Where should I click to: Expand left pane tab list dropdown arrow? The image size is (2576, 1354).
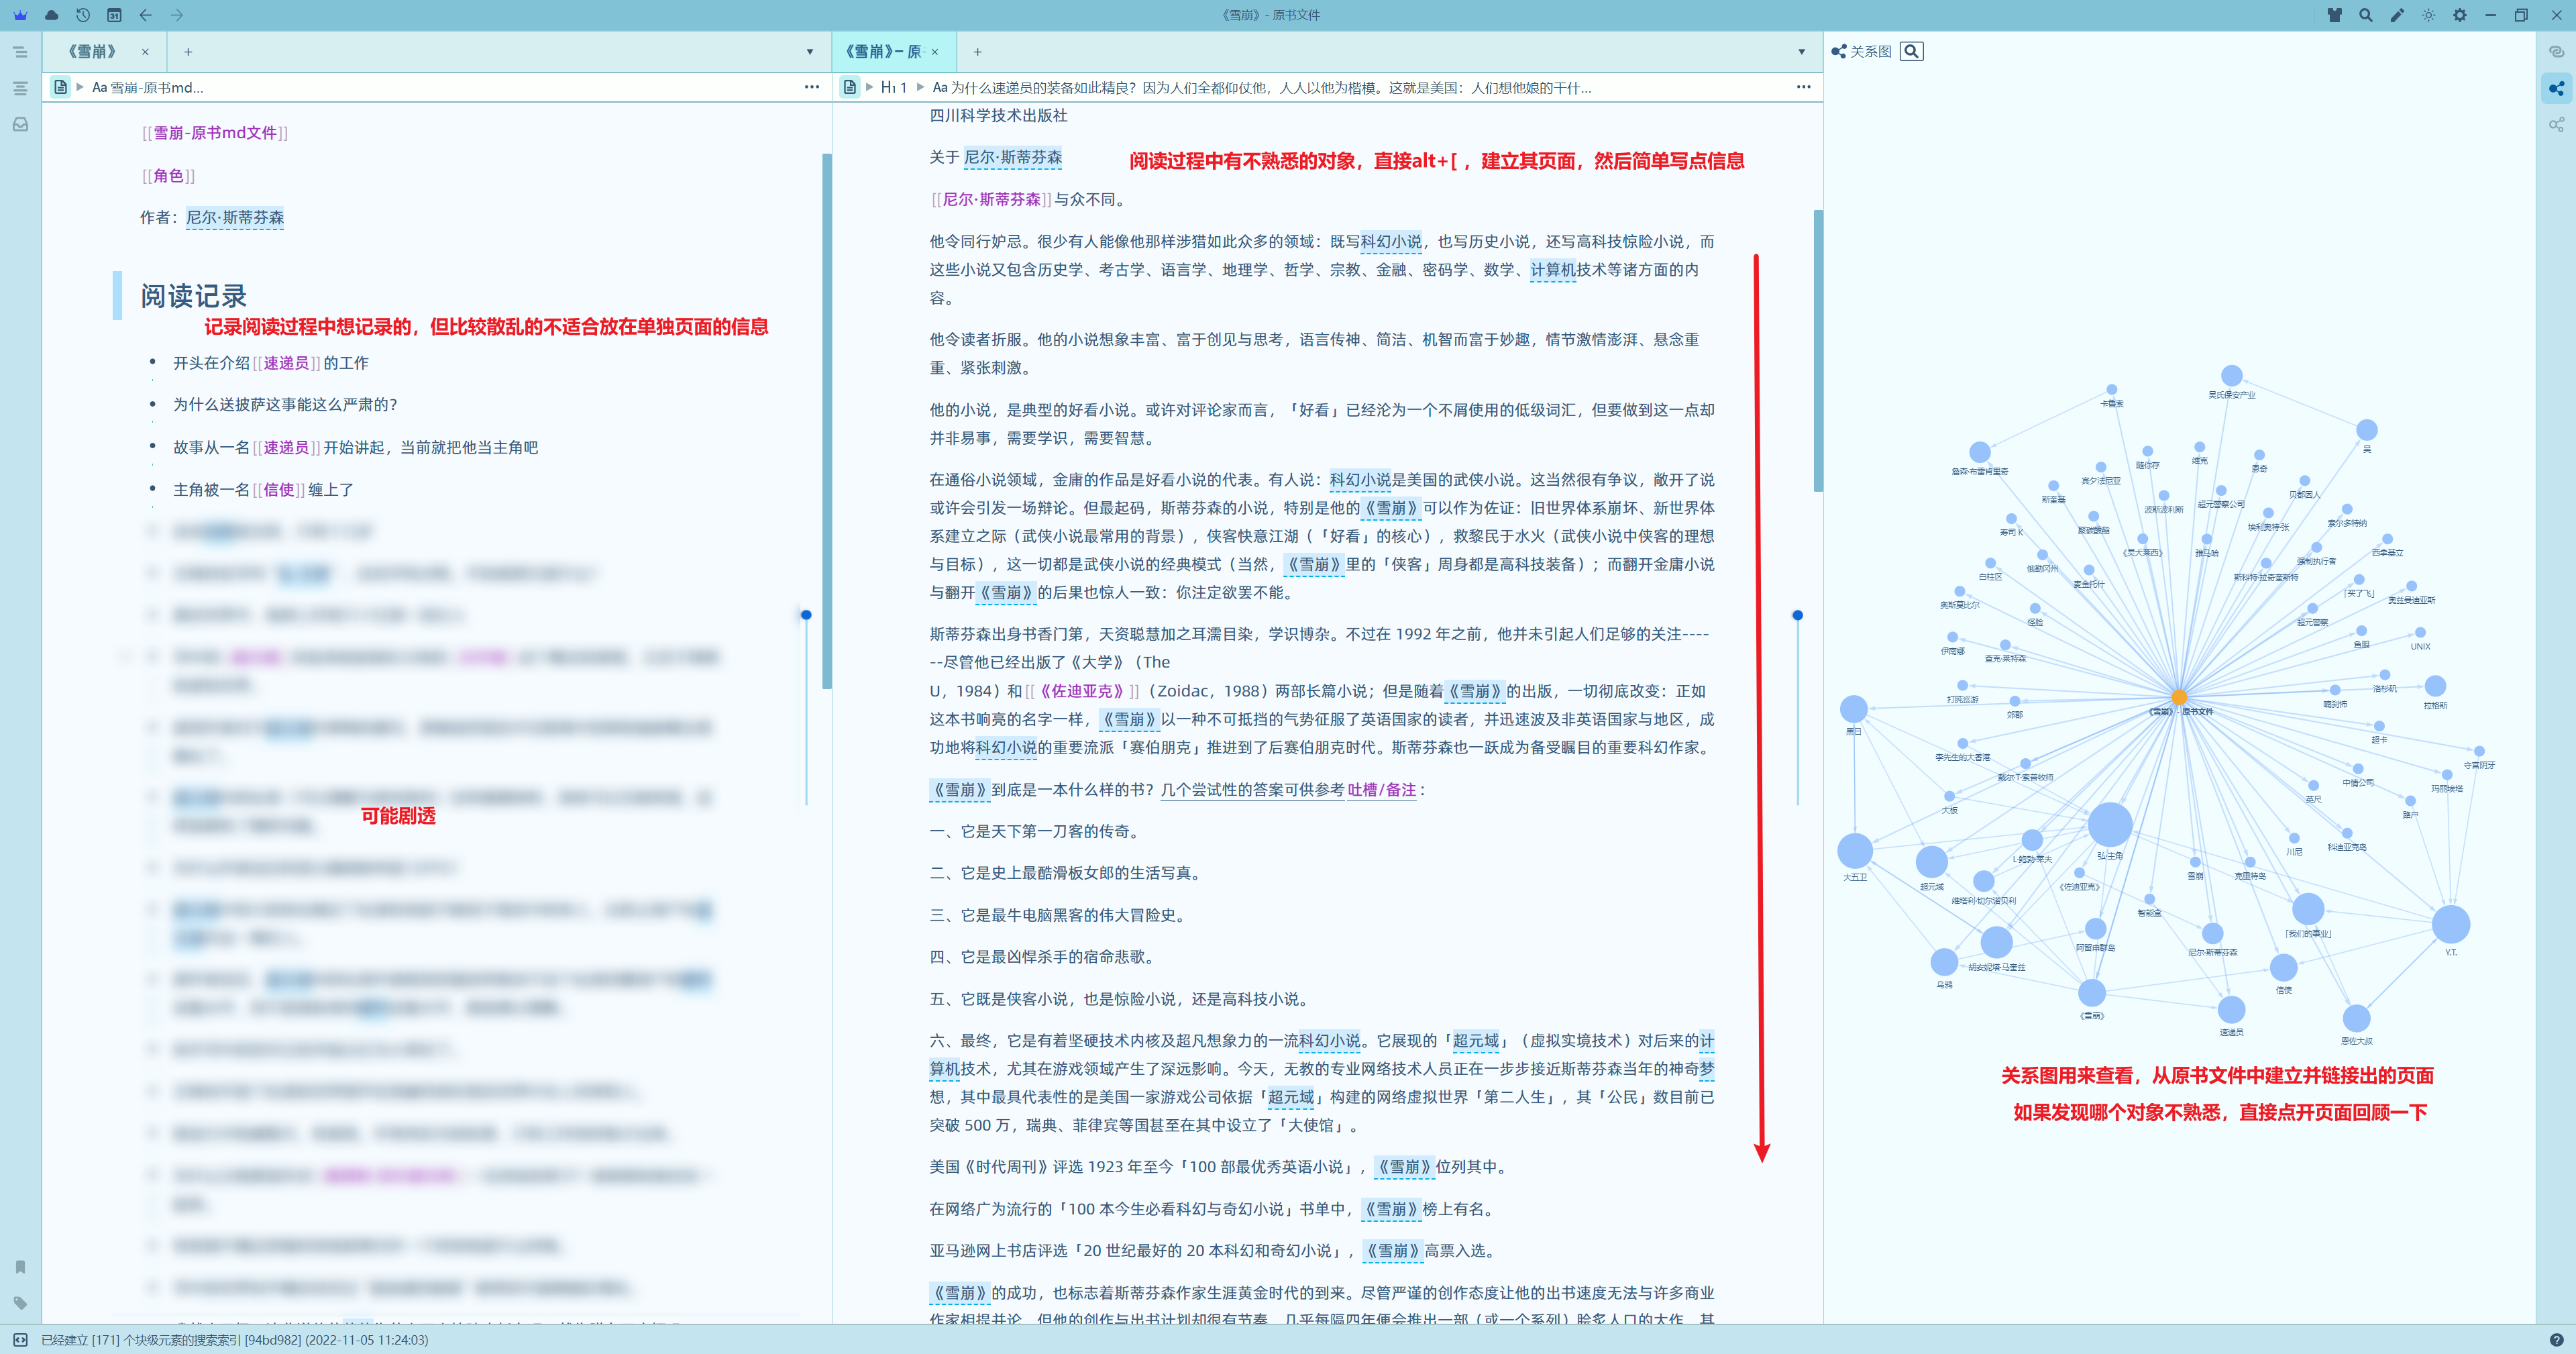pos(810,52)
